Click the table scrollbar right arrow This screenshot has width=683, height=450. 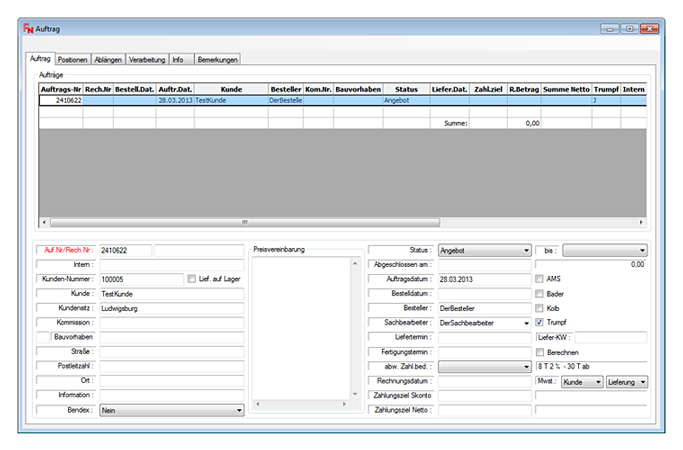click(641, 222)
